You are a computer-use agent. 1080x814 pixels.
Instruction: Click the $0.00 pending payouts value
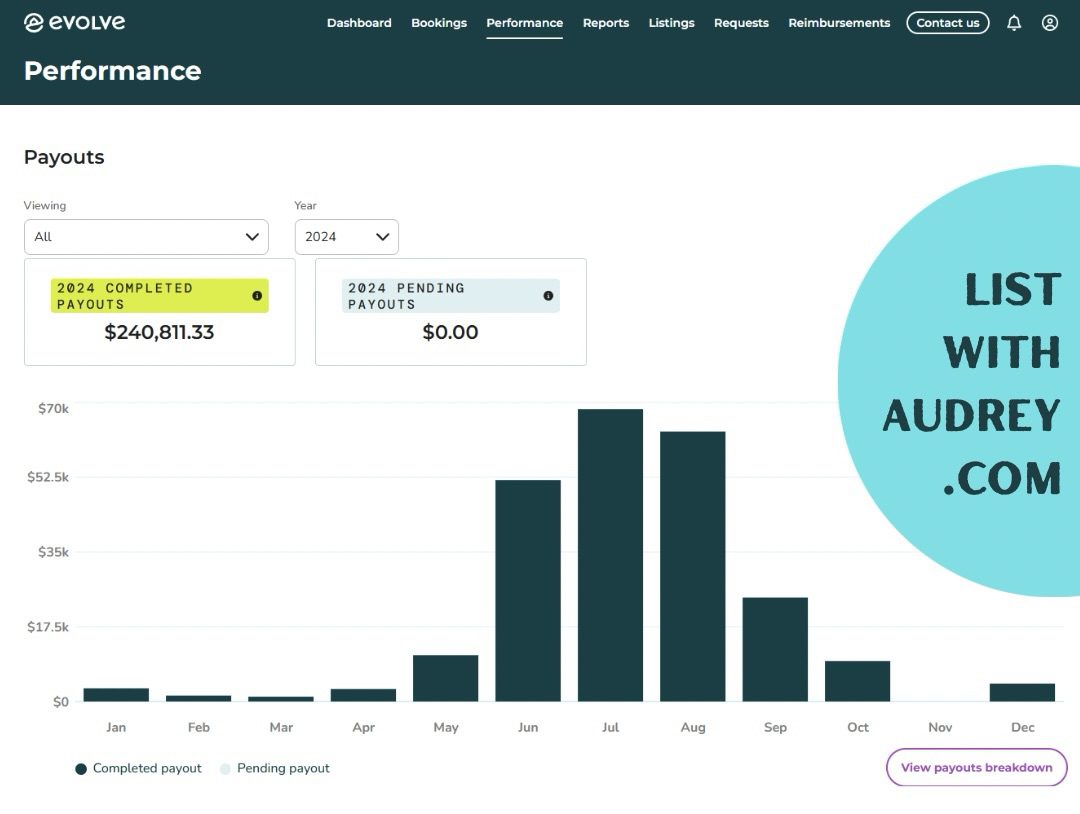(x=450, y=333)
